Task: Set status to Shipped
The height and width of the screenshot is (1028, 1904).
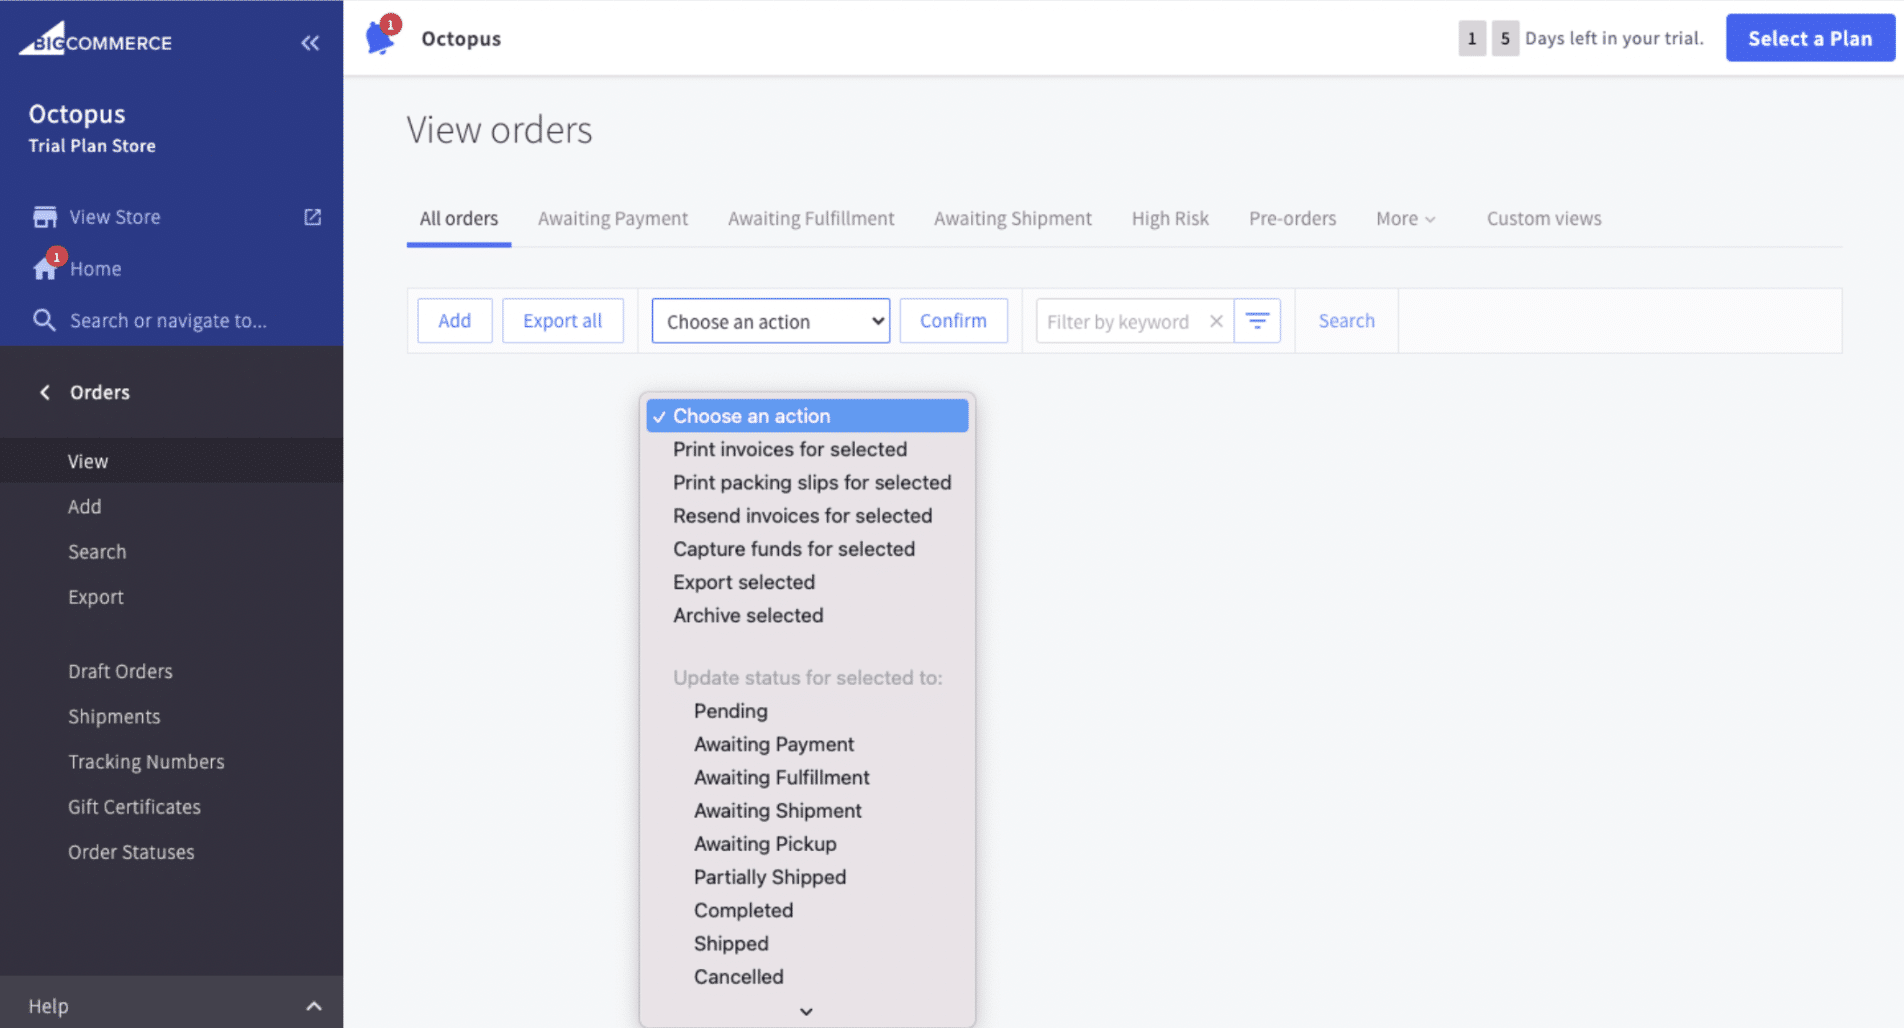Action: tap(807, 944)
